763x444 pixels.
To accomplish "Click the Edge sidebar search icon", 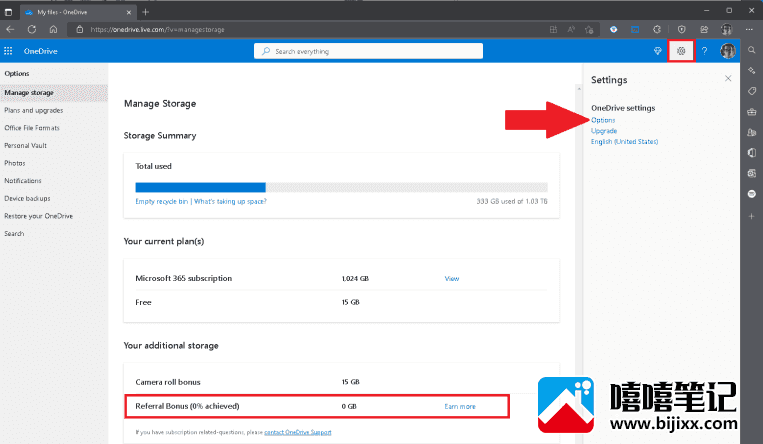I will pos(752,50).
